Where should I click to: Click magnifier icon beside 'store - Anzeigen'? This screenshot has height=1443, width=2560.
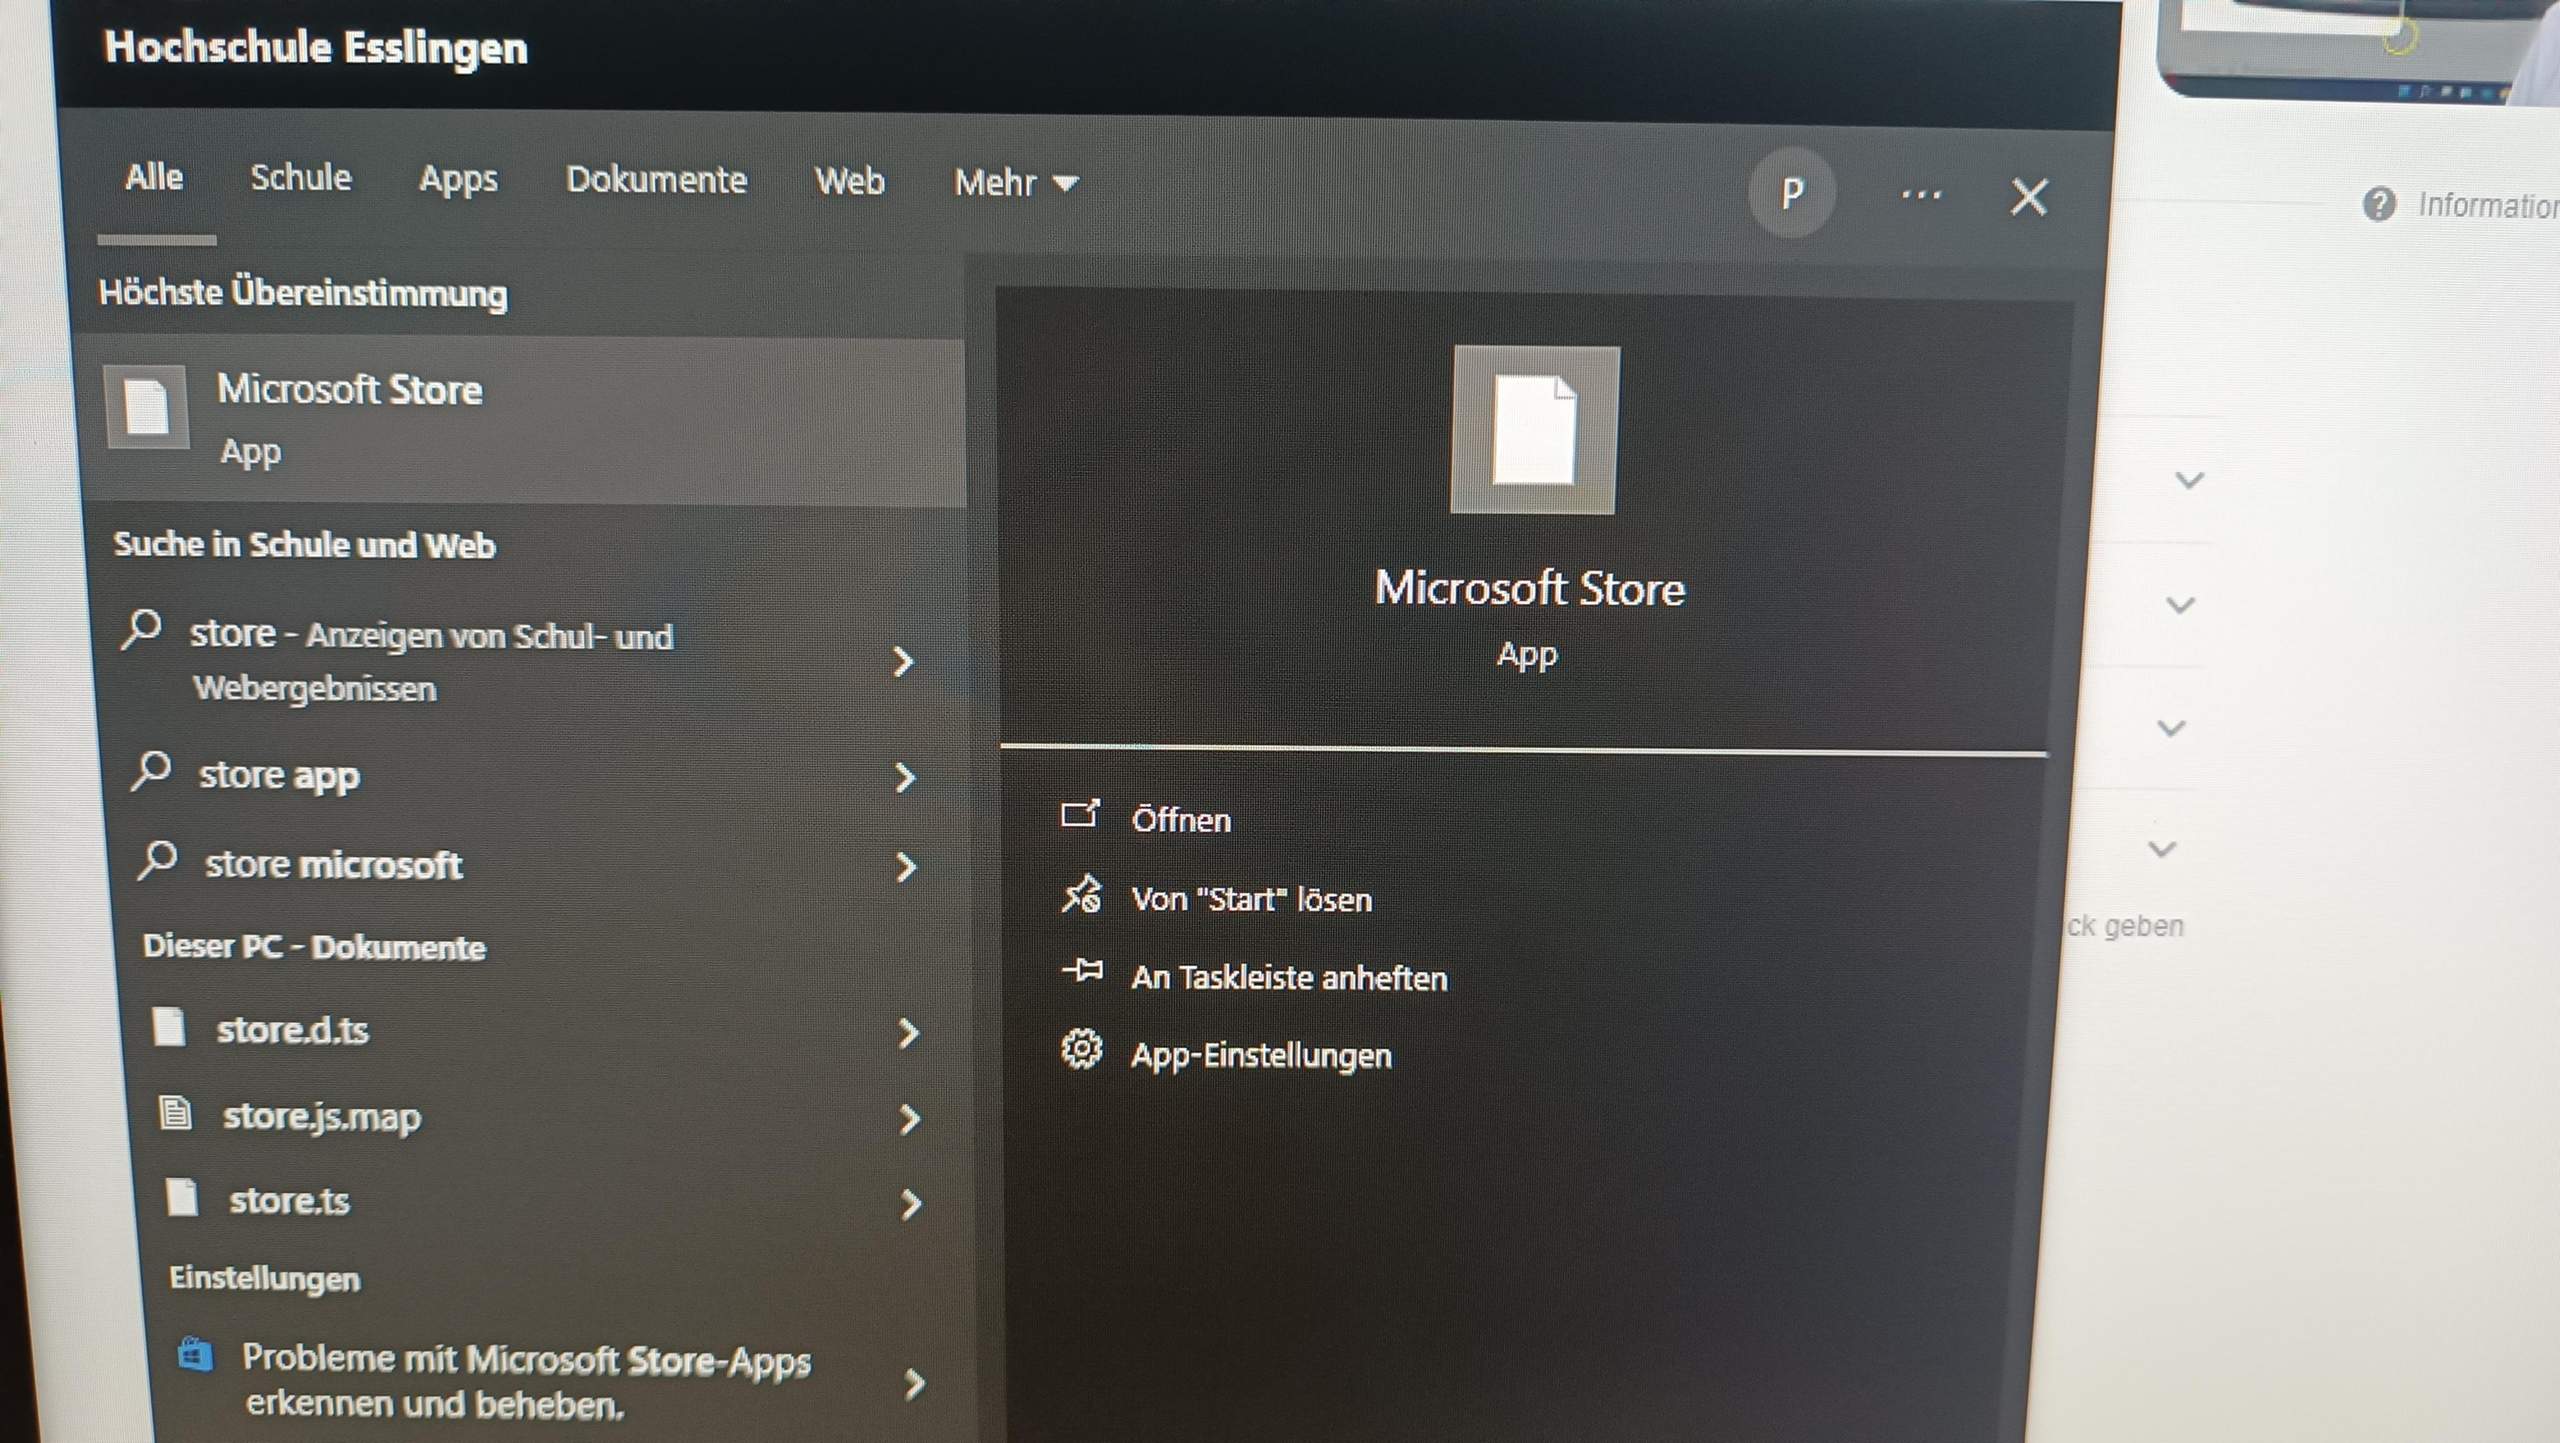(142, 629)
